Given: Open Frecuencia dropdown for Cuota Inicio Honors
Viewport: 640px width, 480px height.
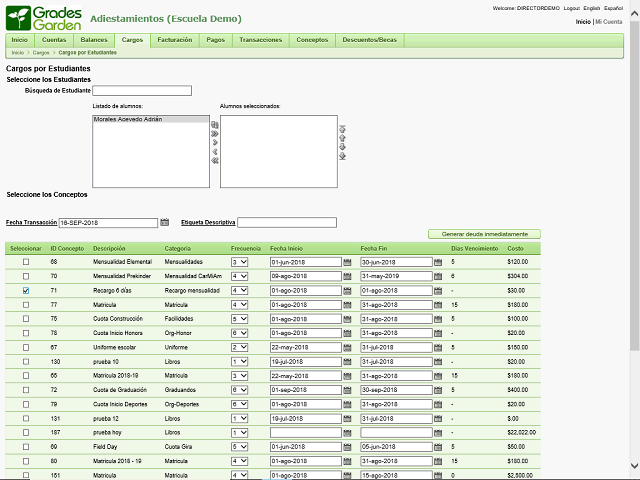Looking at the screenshot, I should [x=240, y=333].
